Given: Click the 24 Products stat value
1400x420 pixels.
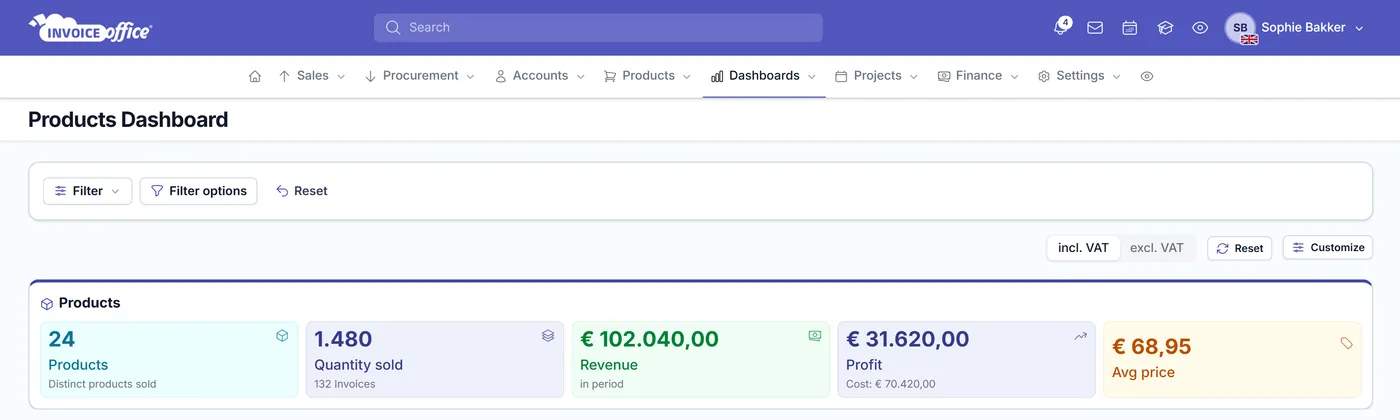Looking at the screenshot, I should (x=62, y=339).
